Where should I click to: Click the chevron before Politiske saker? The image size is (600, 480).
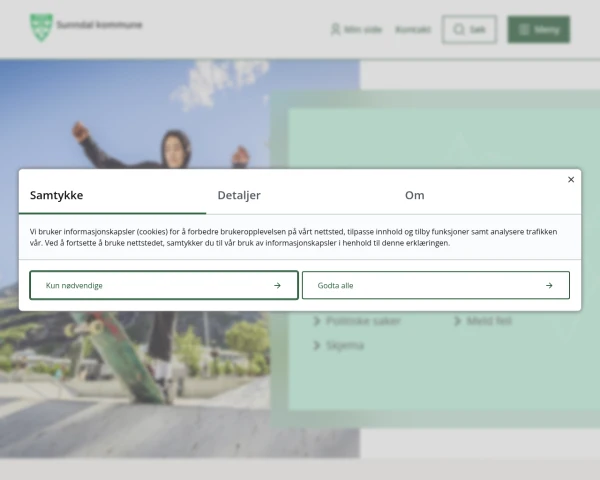coord(317,321)
